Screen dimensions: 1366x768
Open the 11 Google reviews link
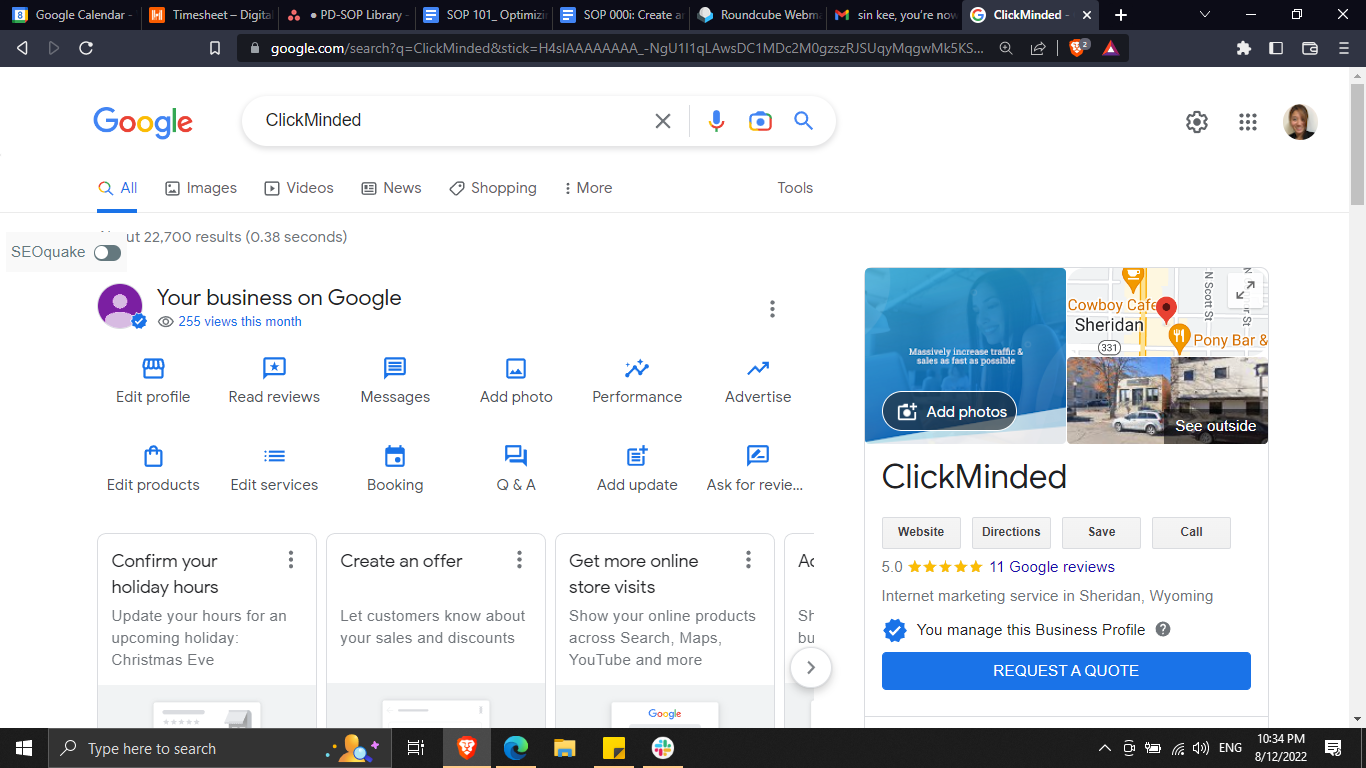(1051, 567)
